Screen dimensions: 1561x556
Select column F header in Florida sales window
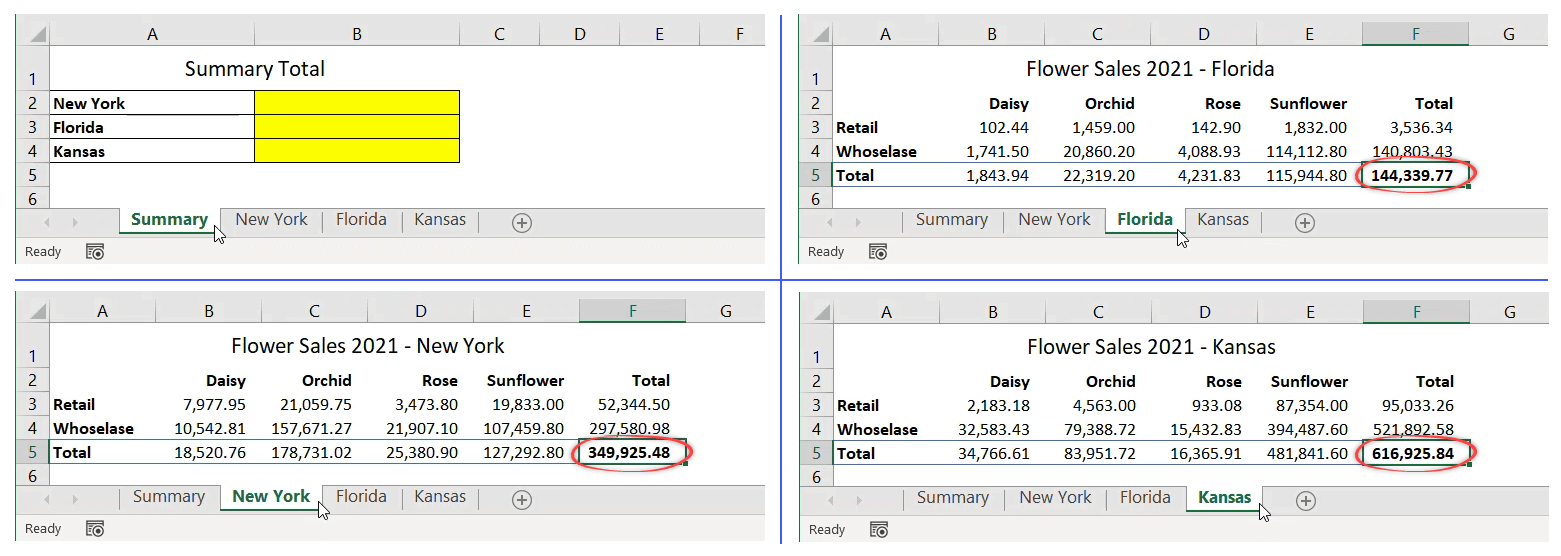tap(1415, 35)
